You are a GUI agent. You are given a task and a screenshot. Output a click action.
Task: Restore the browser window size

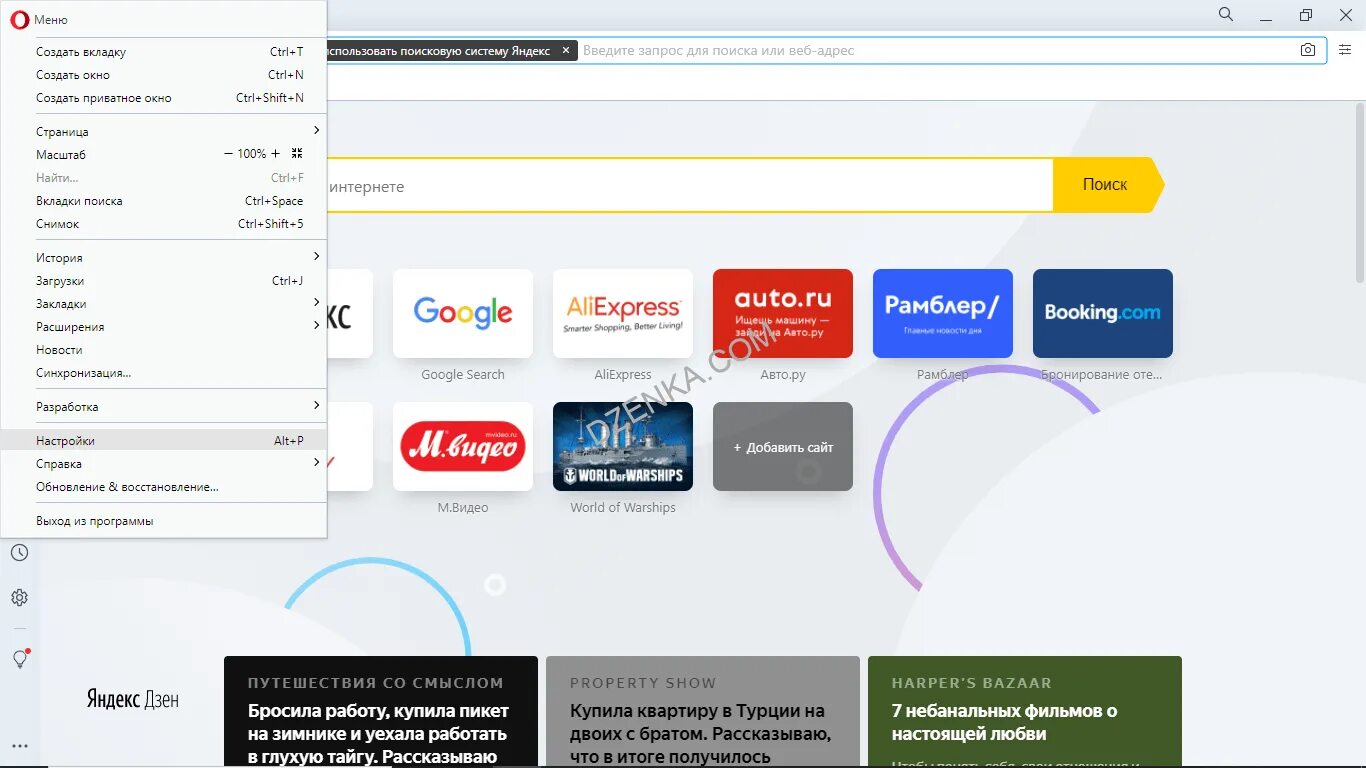[x=1306, y=15]
